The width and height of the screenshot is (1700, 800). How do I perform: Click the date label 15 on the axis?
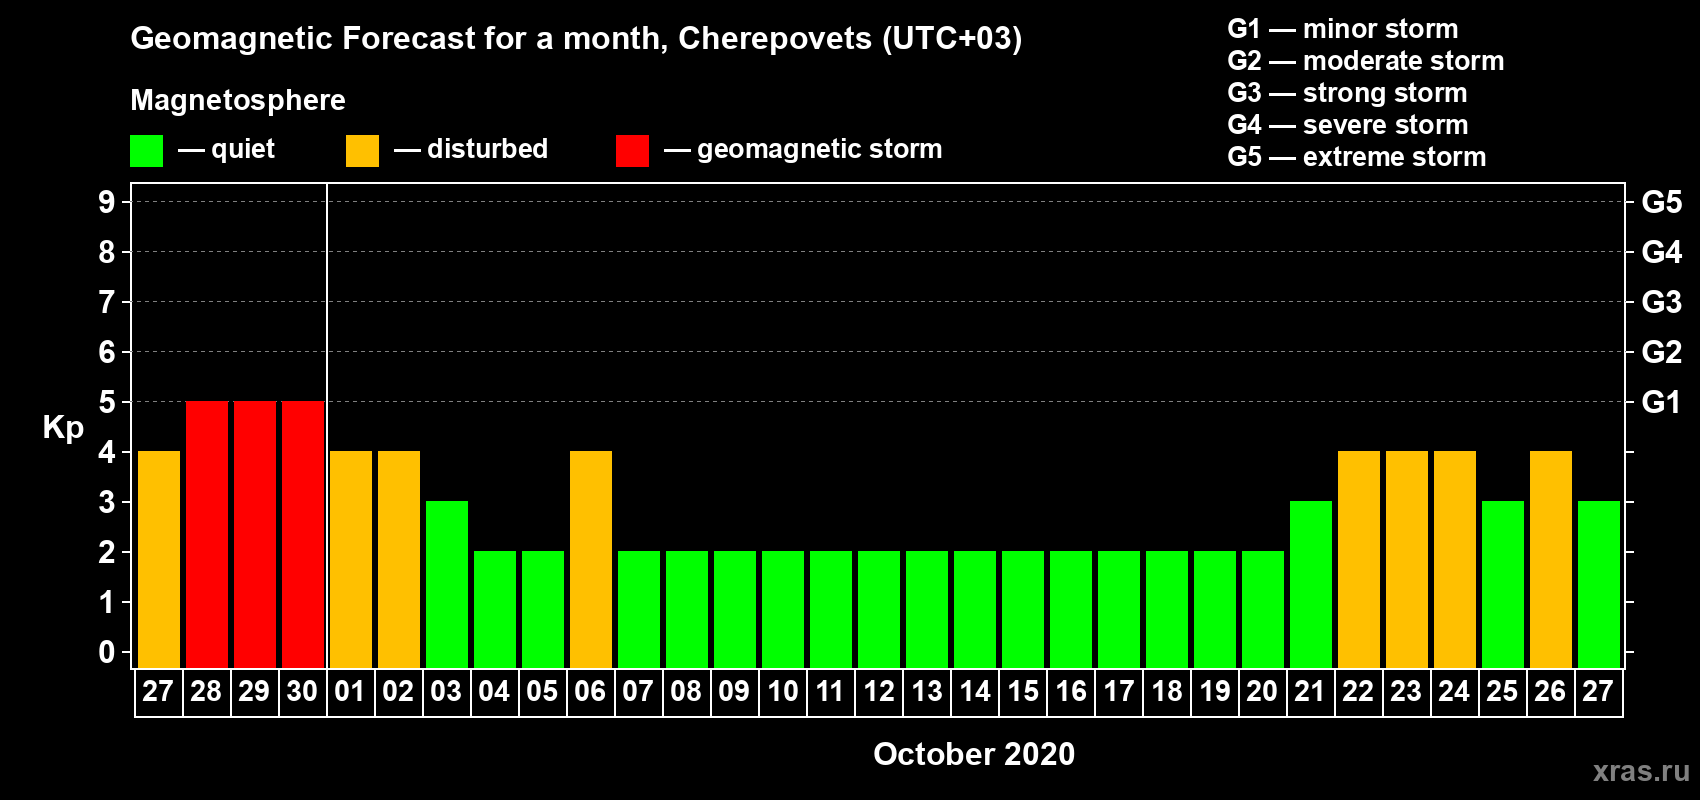tap(1022, 691)
